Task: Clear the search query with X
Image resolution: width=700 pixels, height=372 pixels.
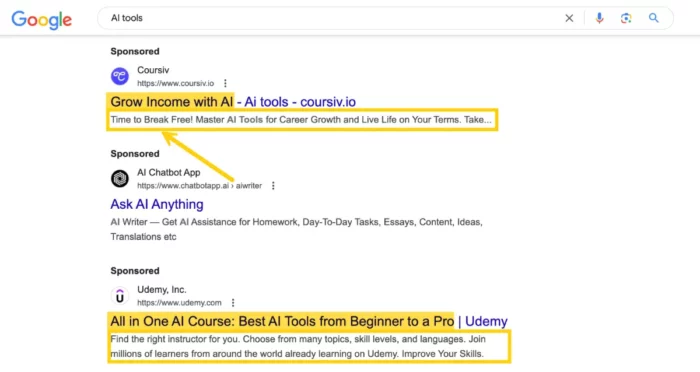Action: [x=569, y=18]
